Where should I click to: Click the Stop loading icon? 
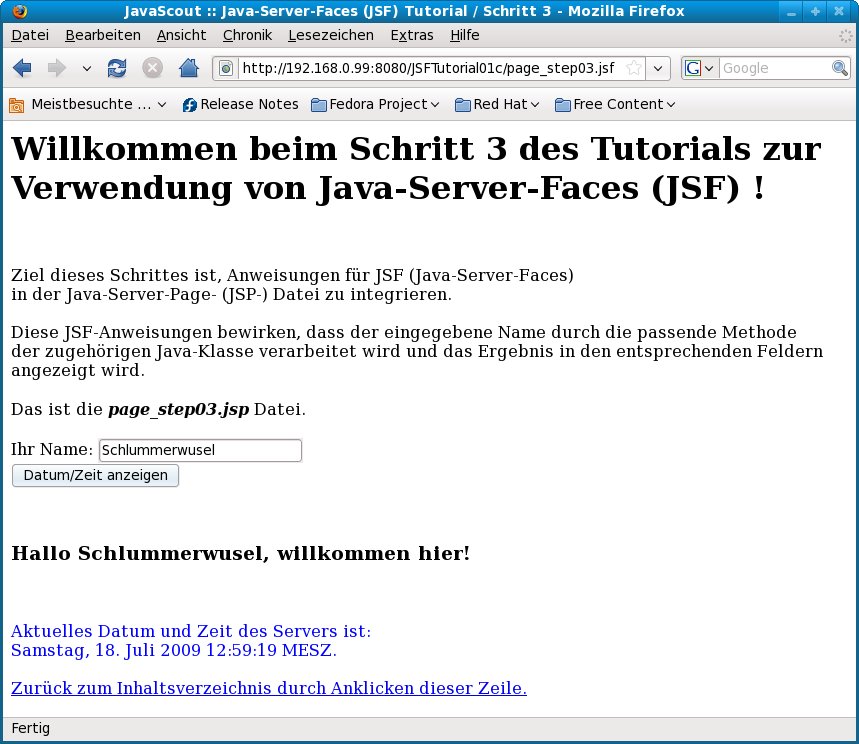[x=152, y=68]
